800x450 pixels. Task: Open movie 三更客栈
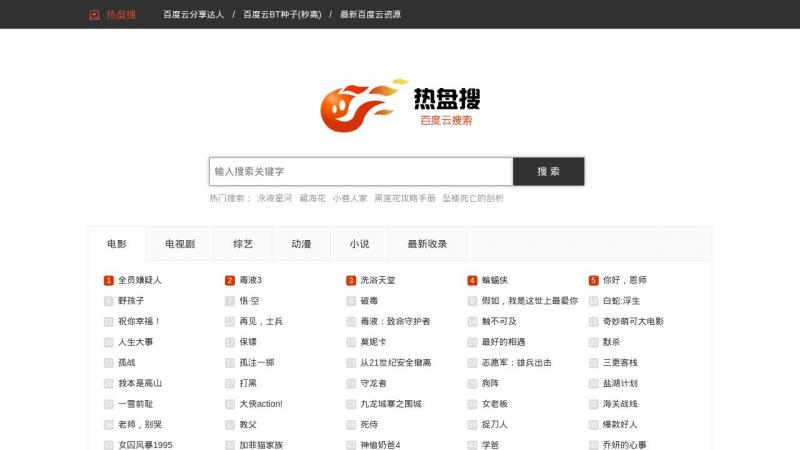[x=620, y=362]
